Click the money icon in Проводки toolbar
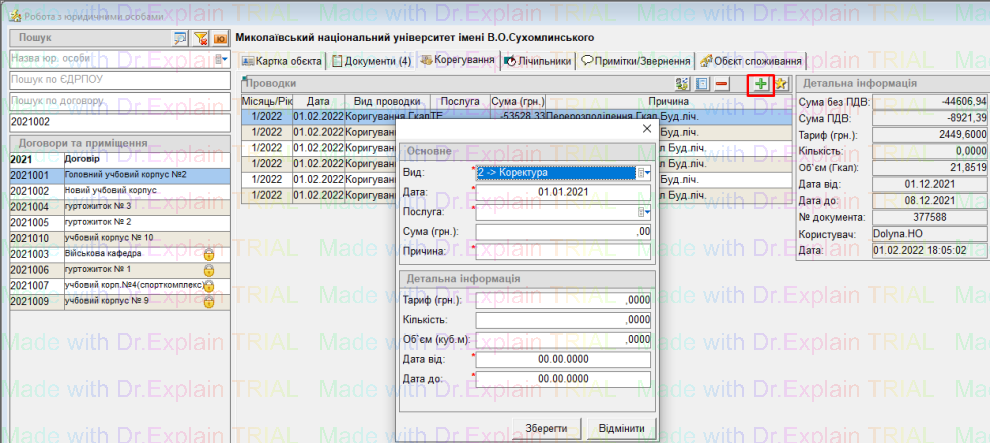 click(x=683, y=85)
